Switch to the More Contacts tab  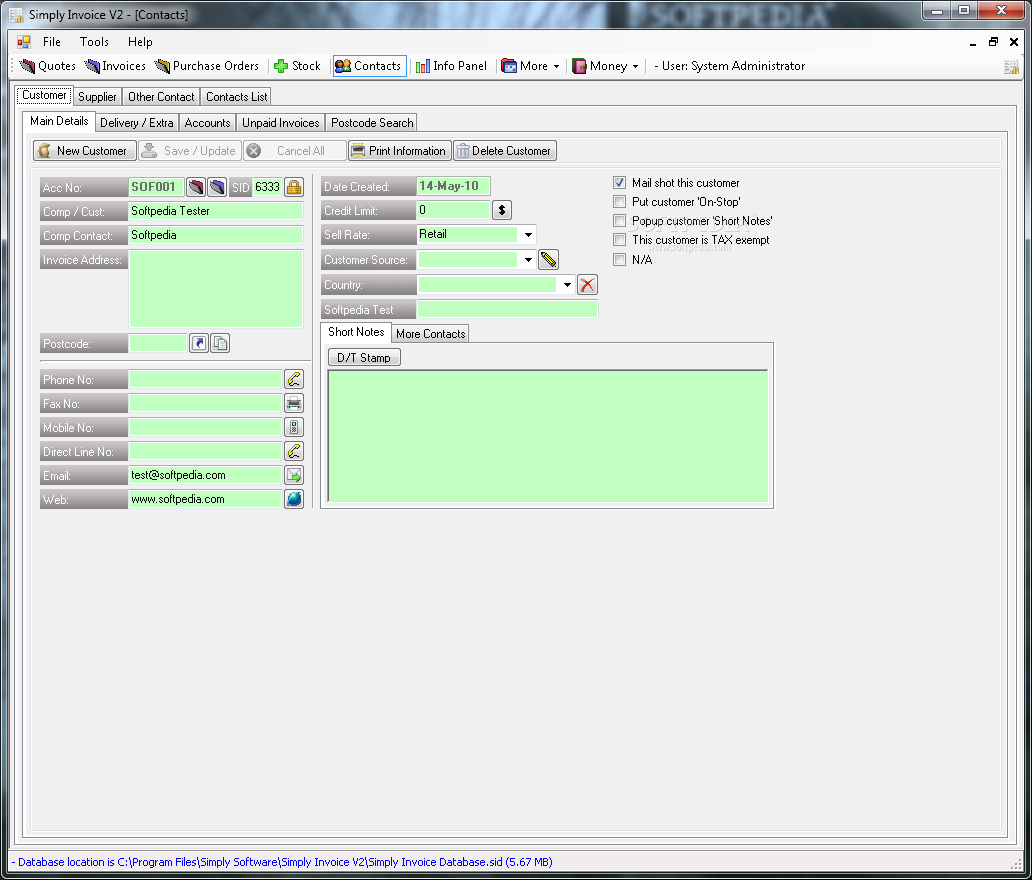[430, 334]
